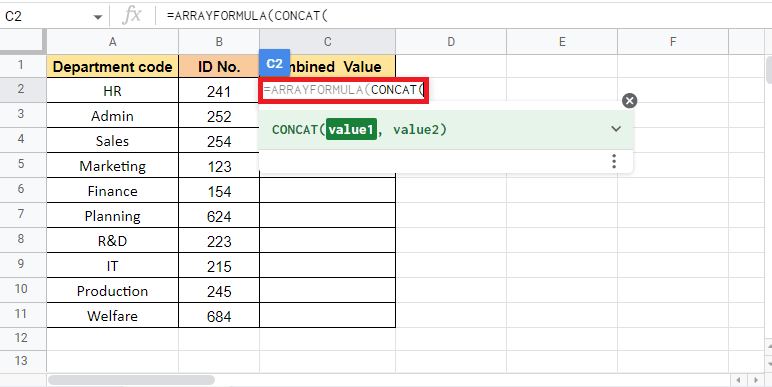This screenshot has width=772, height=387.
Task: Select ID cell with value 684
Action: tap(219, 316)
